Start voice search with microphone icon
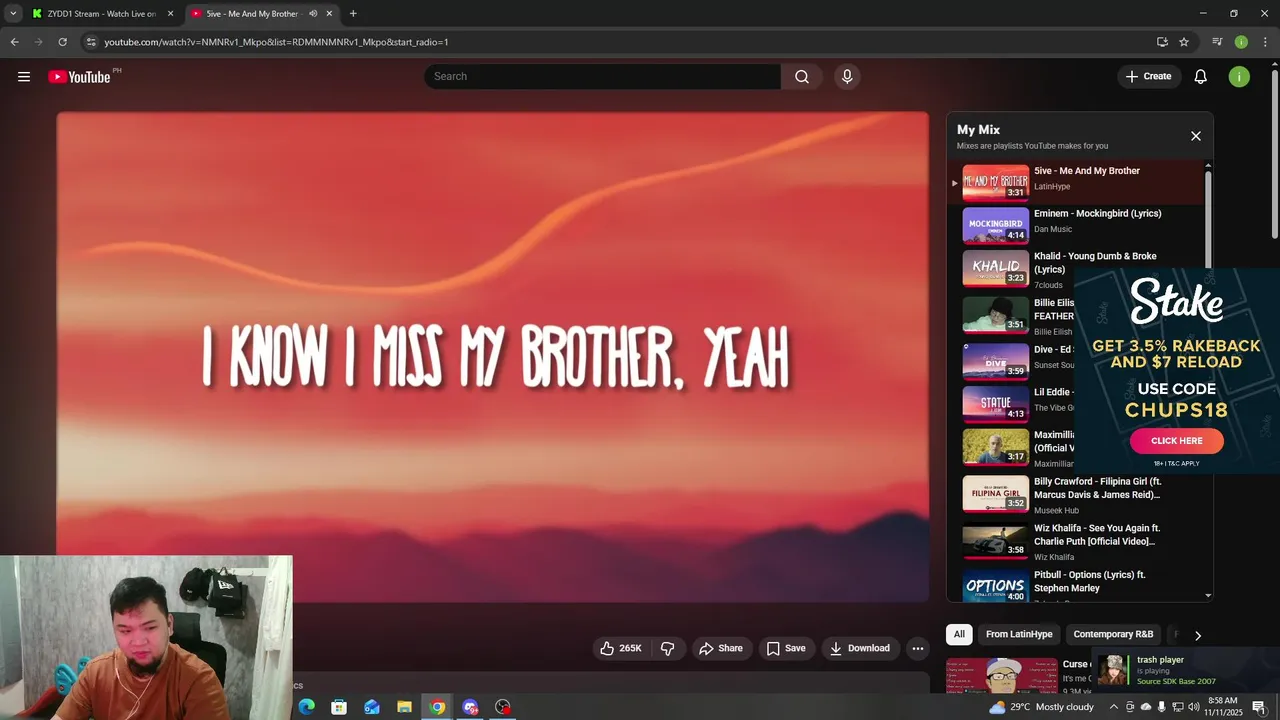1280x720 pixels. tap(847, 77)
